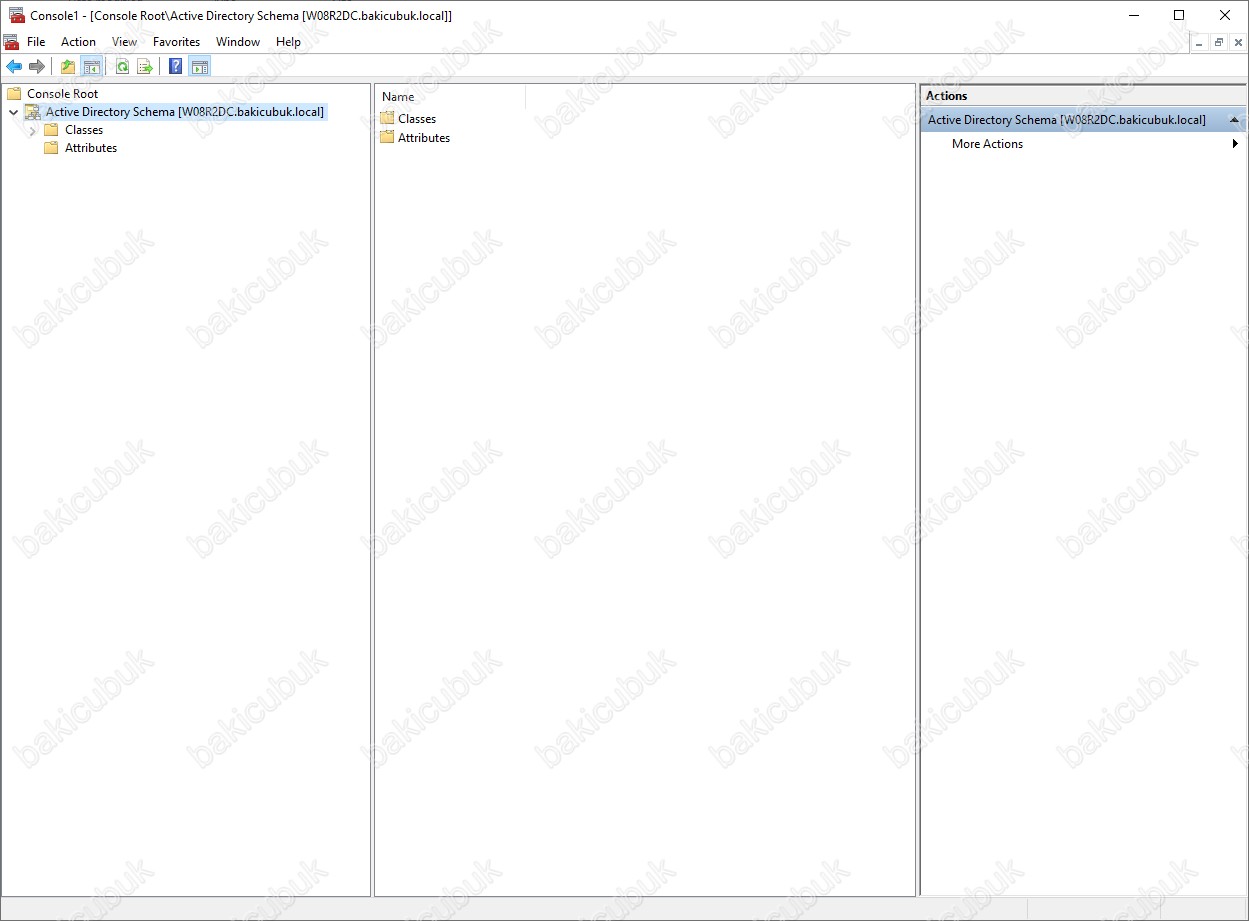Toggle Show/Hide Action Pane toolbar icon

199,67
